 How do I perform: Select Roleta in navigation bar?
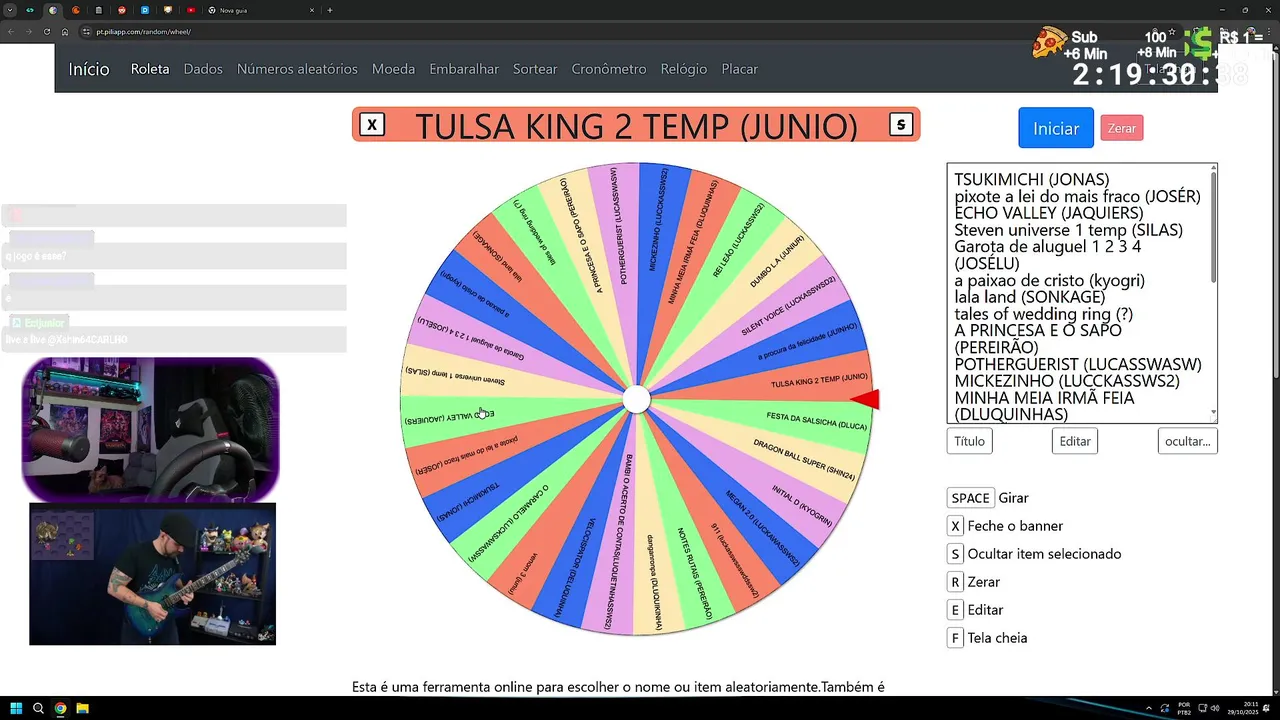pyautogui.click(x=150, y=69)
